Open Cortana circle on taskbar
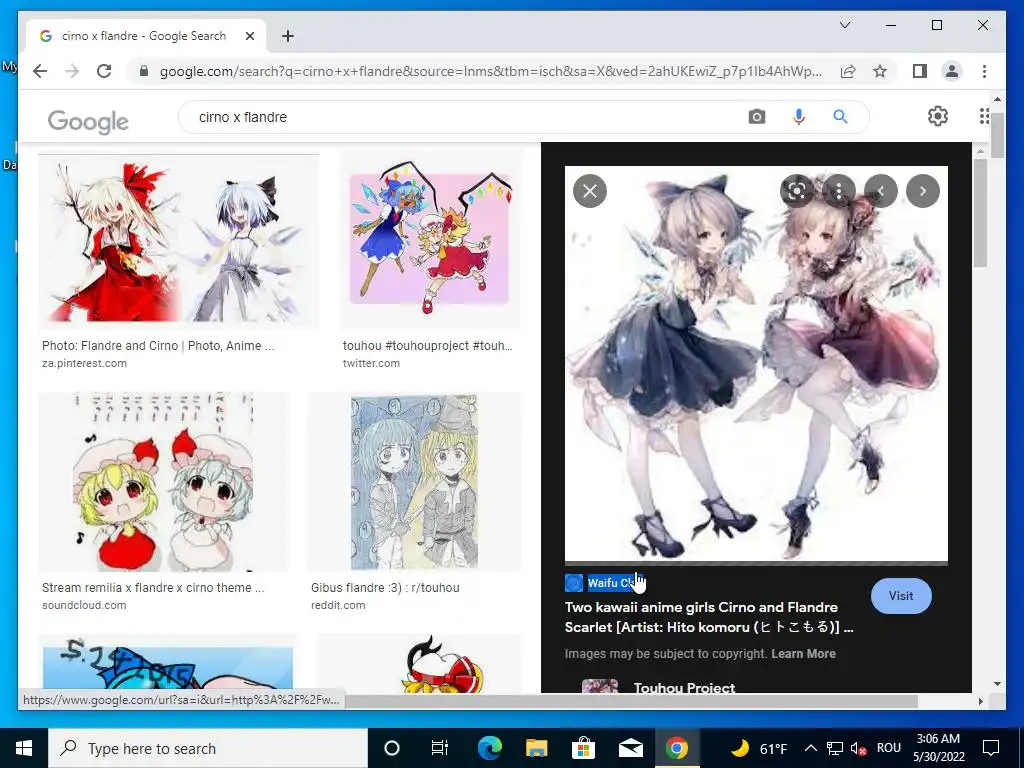This screenshot has width=1024, height=768. click(x=392, y=748)
